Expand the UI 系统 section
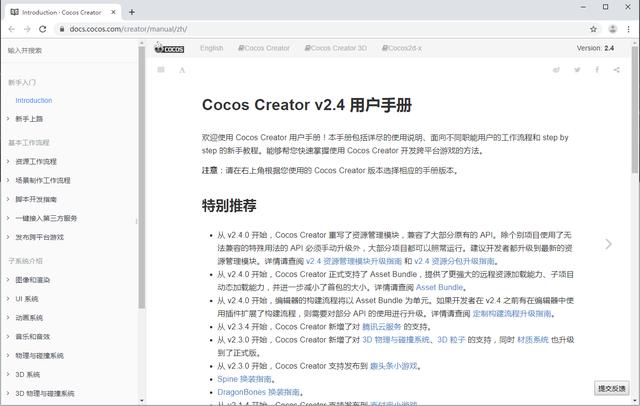This screenshot has width=640, height=406. [x=27, y=299]
